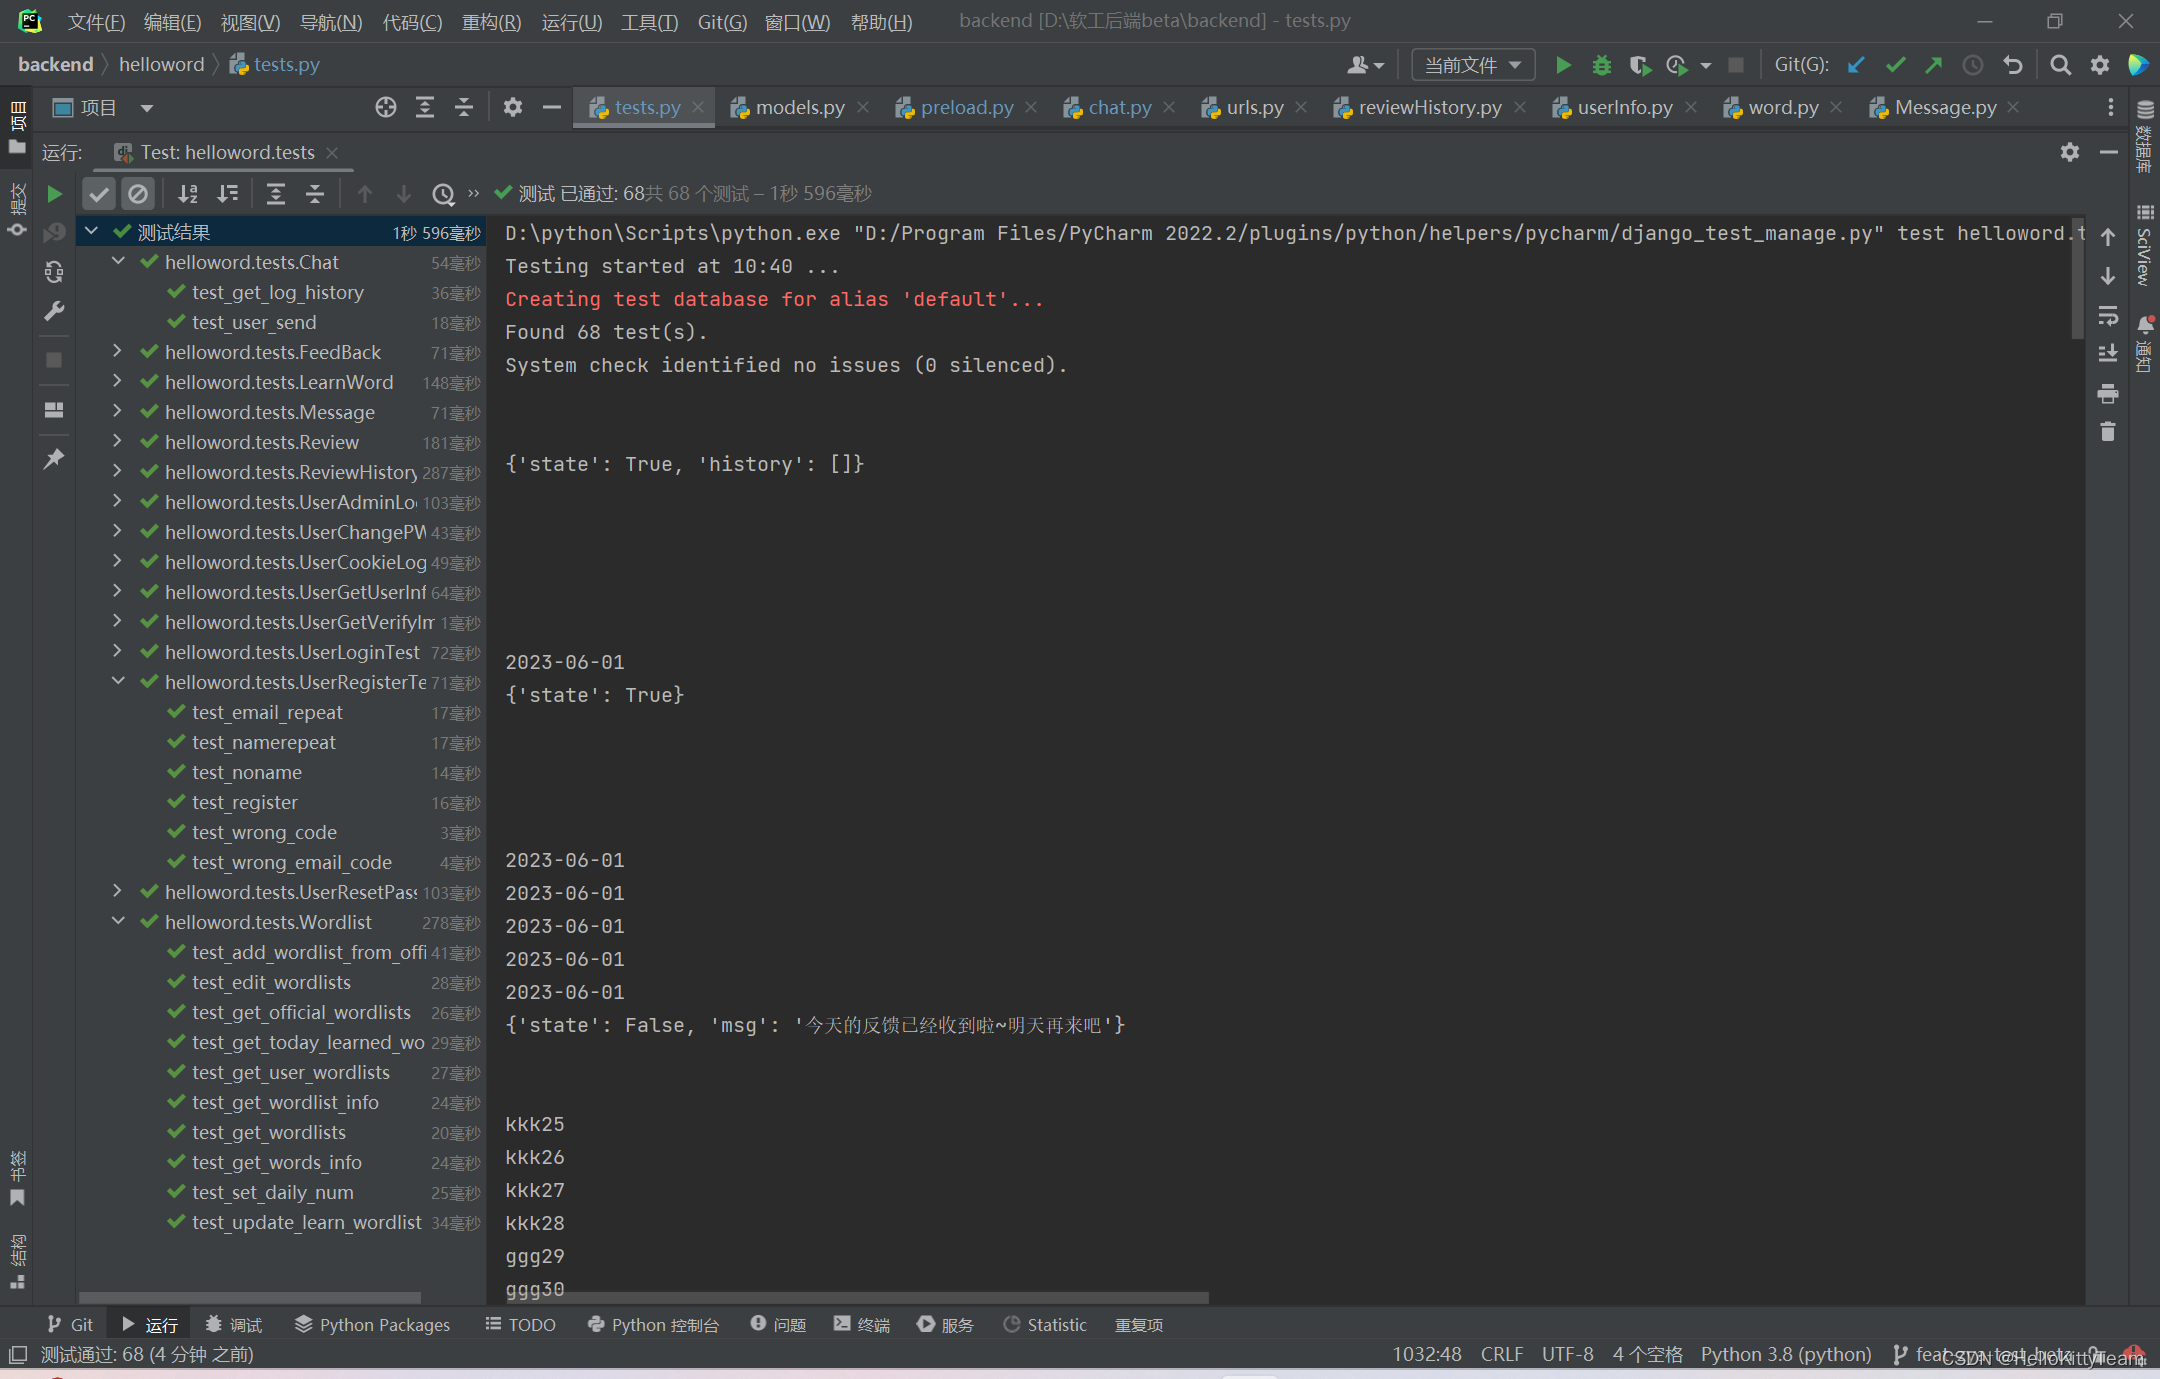Commit changes with the Git checkmark icon
This screenshot has width=2160, height=1379.
point(1895,65)
